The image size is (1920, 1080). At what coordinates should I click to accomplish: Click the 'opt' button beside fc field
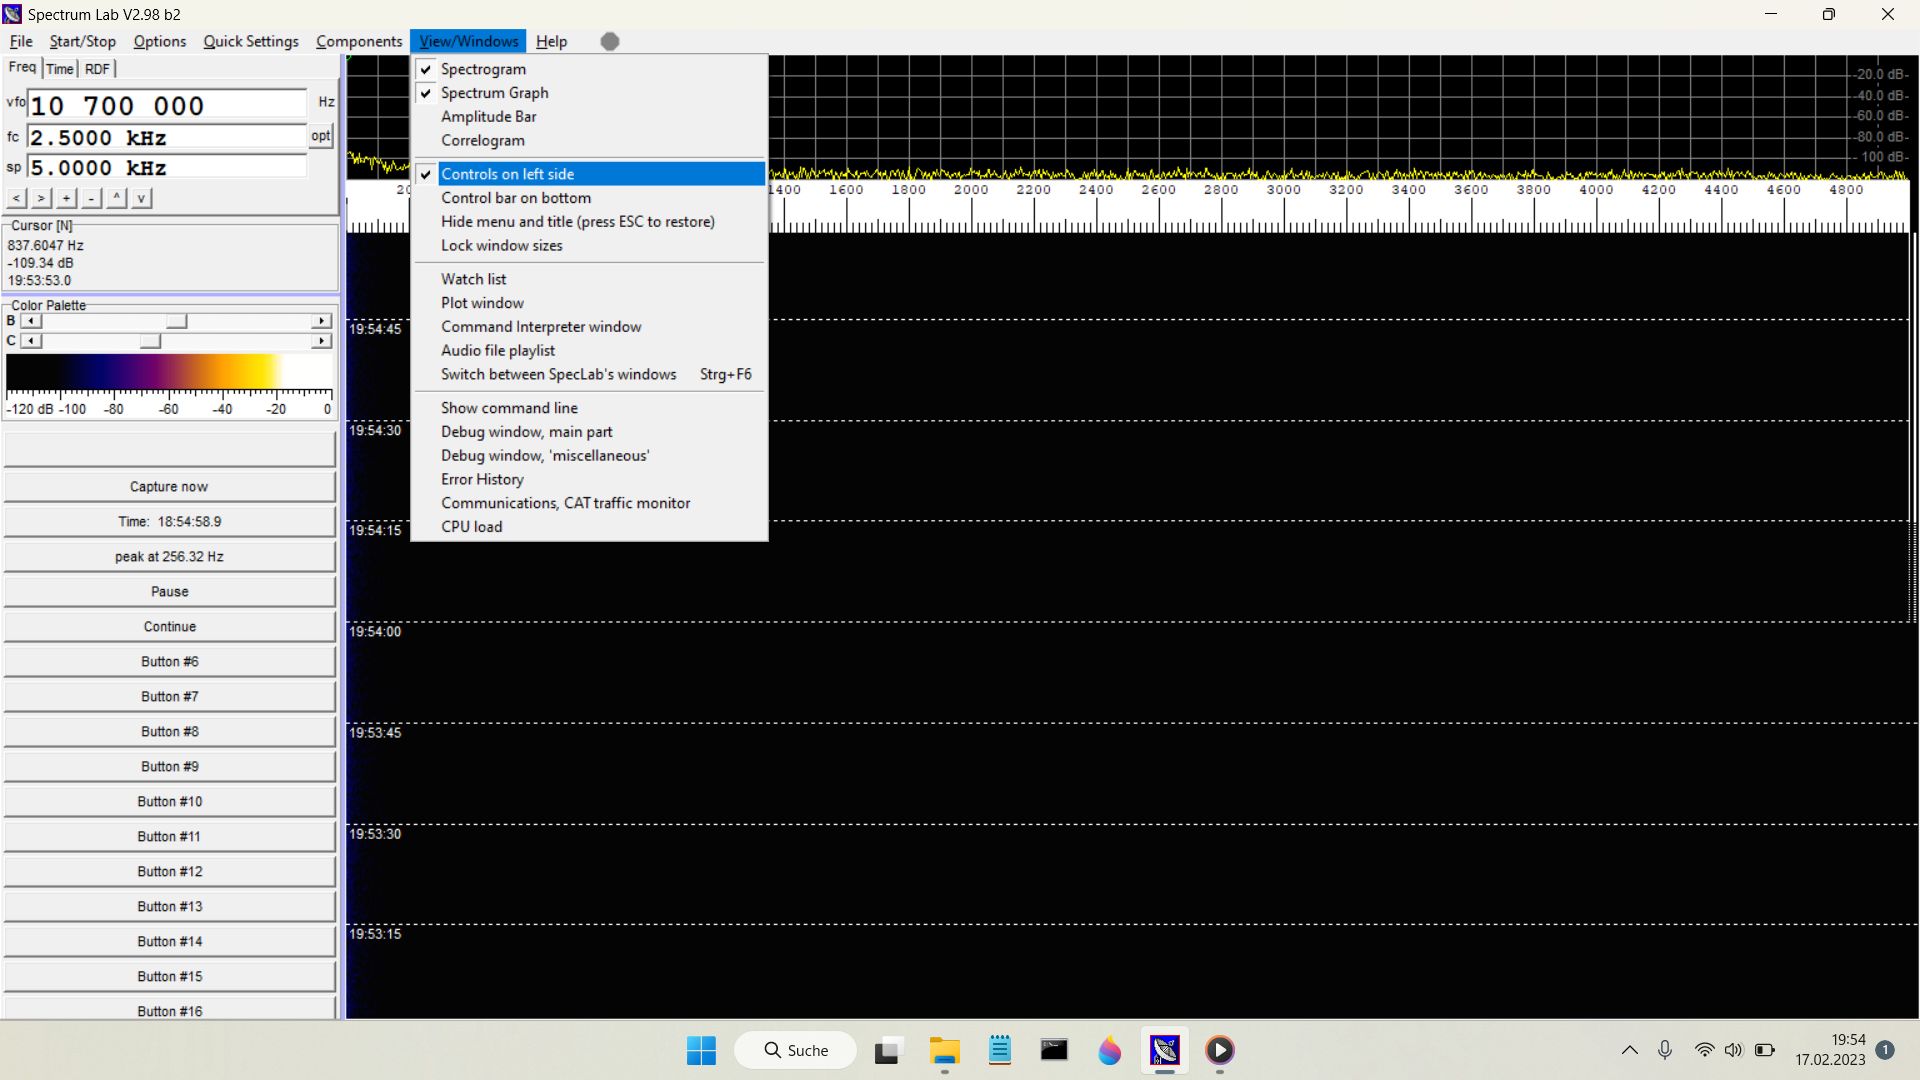(320, 136)
